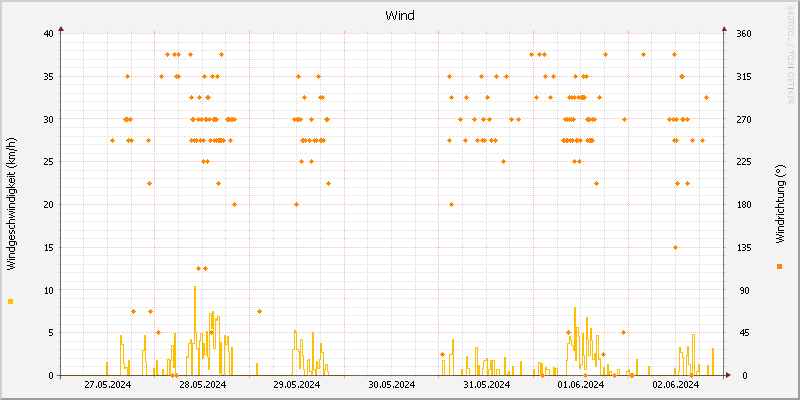Click the Windgeschwindigkeit (km/h) axis title

point(11,204)
